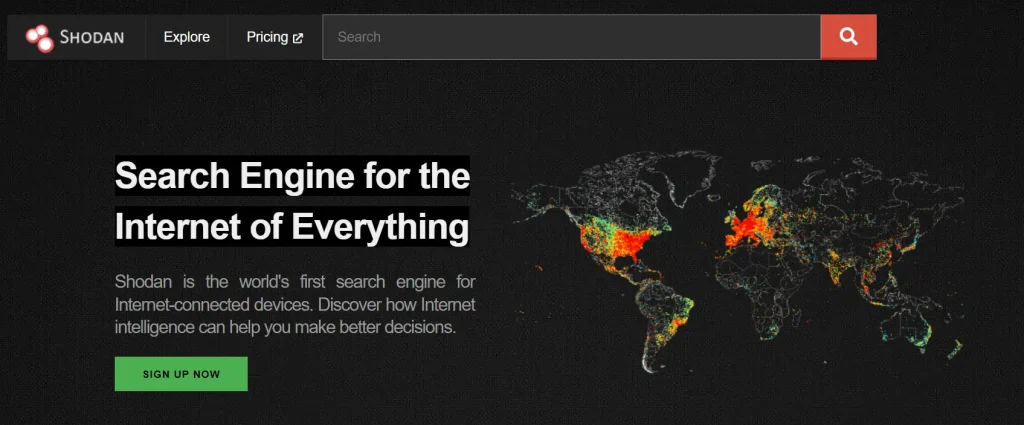1024x425 pixels.
Task: Click the Shodan logo icon
Action: pos(39,38)
